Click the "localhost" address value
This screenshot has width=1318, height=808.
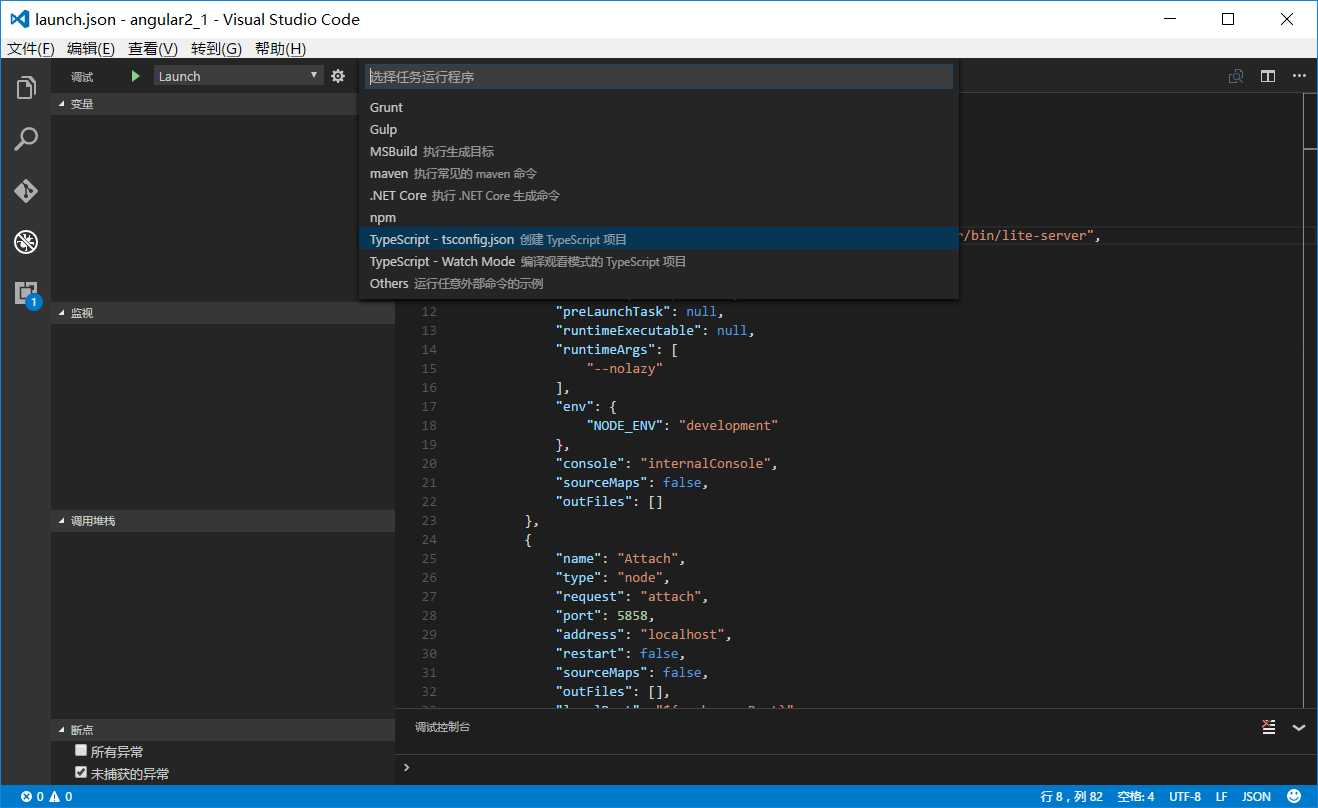click(686, 634)
